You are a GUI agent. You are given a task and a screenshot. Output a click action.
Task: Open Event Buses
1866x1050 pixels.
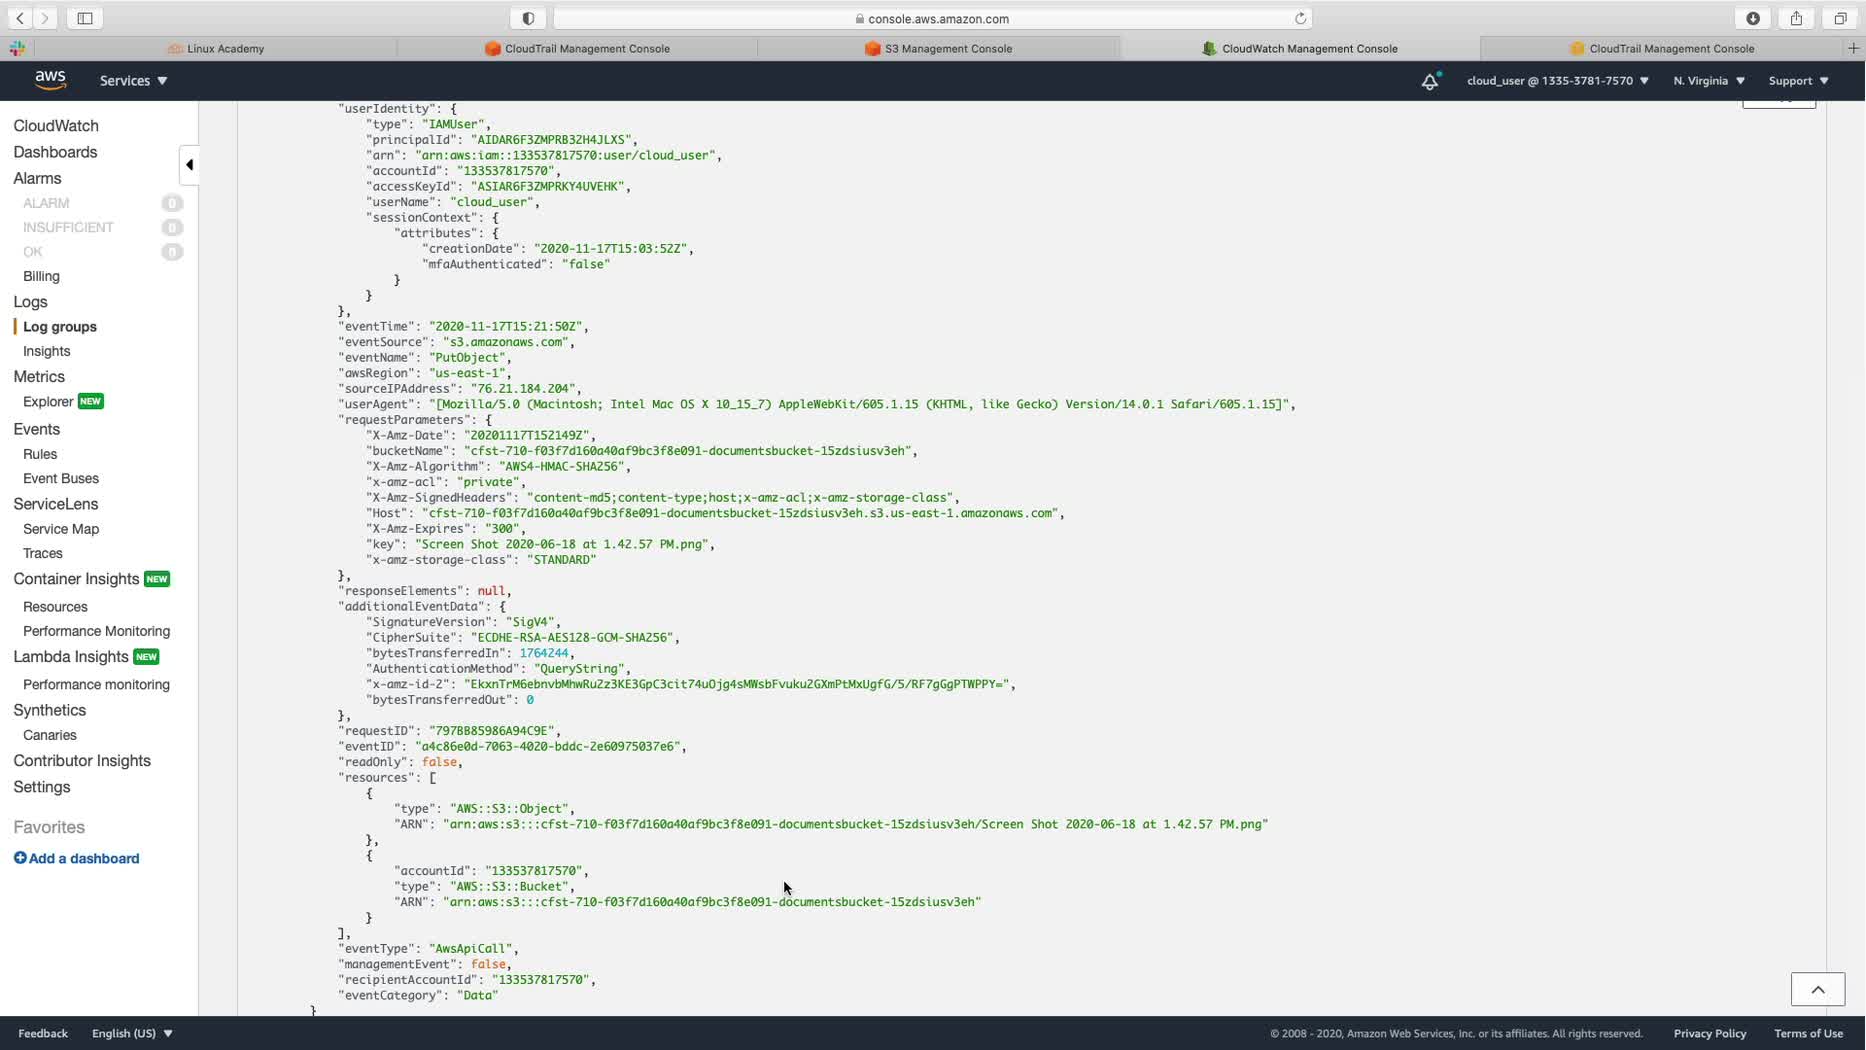click(x=61, y=478)
